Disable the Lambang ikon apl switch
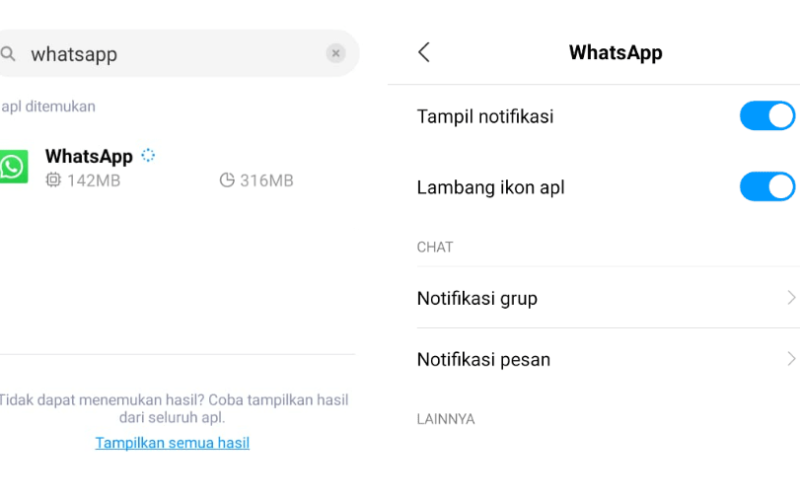 point(767,187)
